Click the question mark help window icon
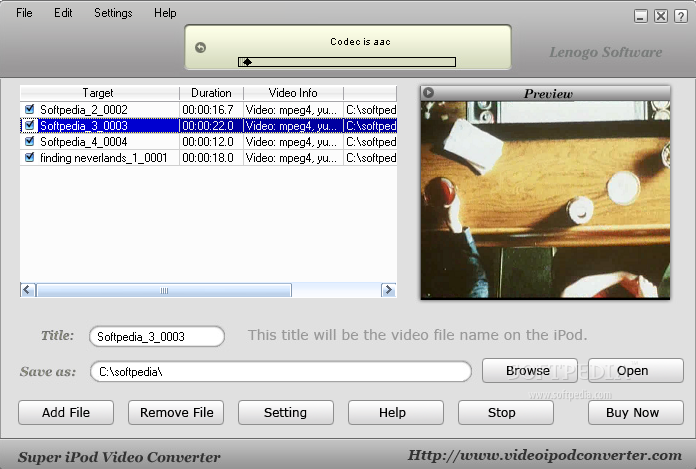The width and height of the screenshot is (696, 469). tap(681, 16)
